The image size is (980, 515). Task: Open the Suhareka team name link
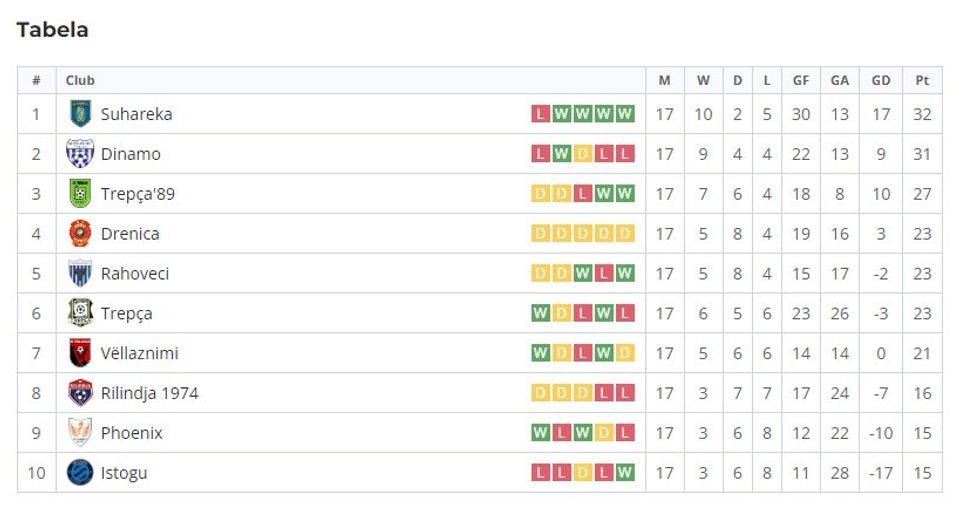coord(136,114)
